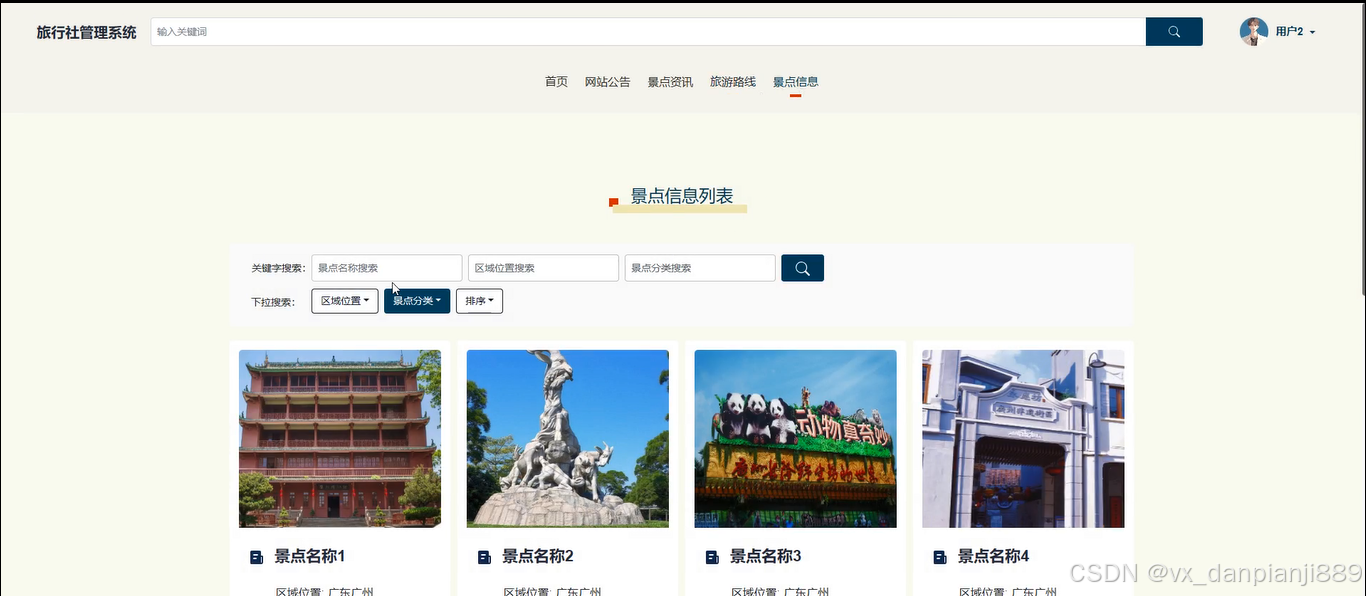This screenshot has height=596, width=1366.
Task: Go to the 首页 nav item
Action: click(x=556, y=82)
